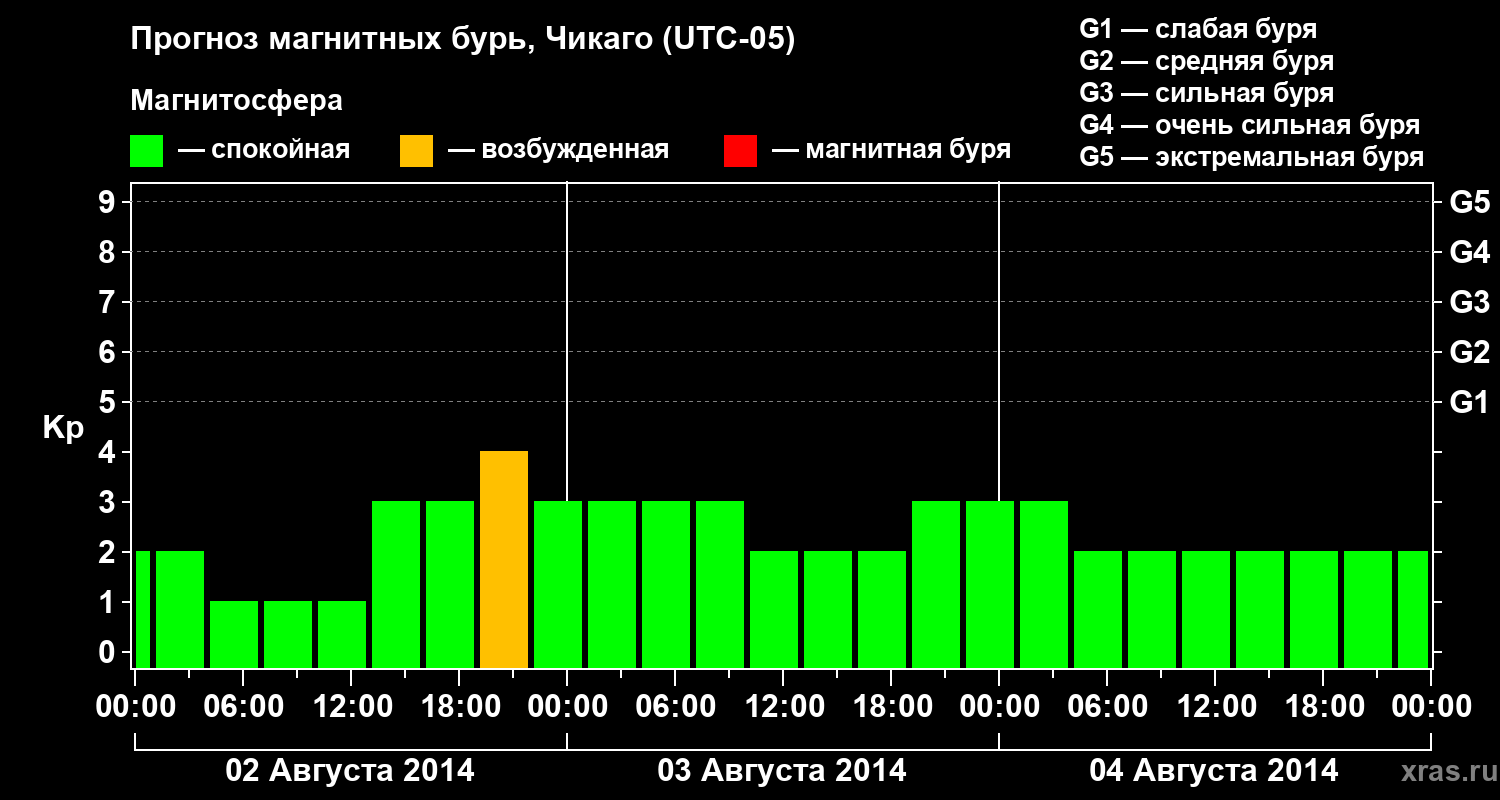Image resolution: width=1500 pixels, height=800 pixels.
Task: Click the right-axis 'G2' storm level label
Action: tap(1470, 352)
